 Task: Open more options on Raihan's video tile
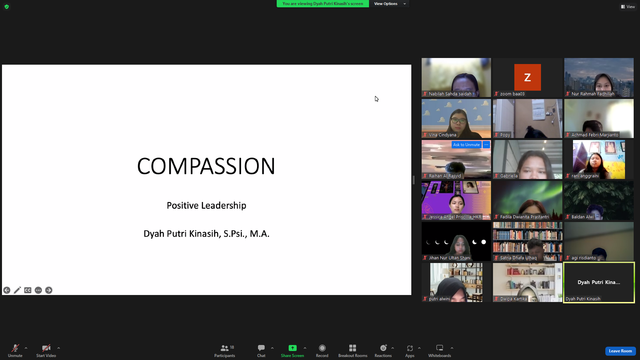coord(486,145)
